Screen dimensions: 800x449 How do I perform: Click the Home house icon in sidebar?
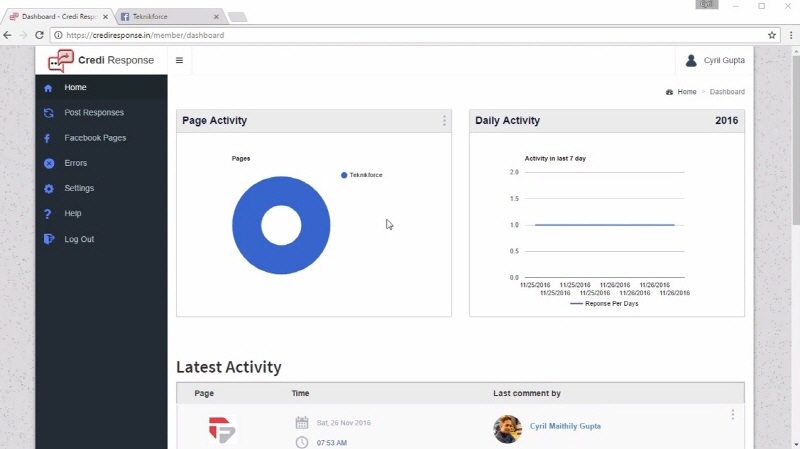(48, 88)
